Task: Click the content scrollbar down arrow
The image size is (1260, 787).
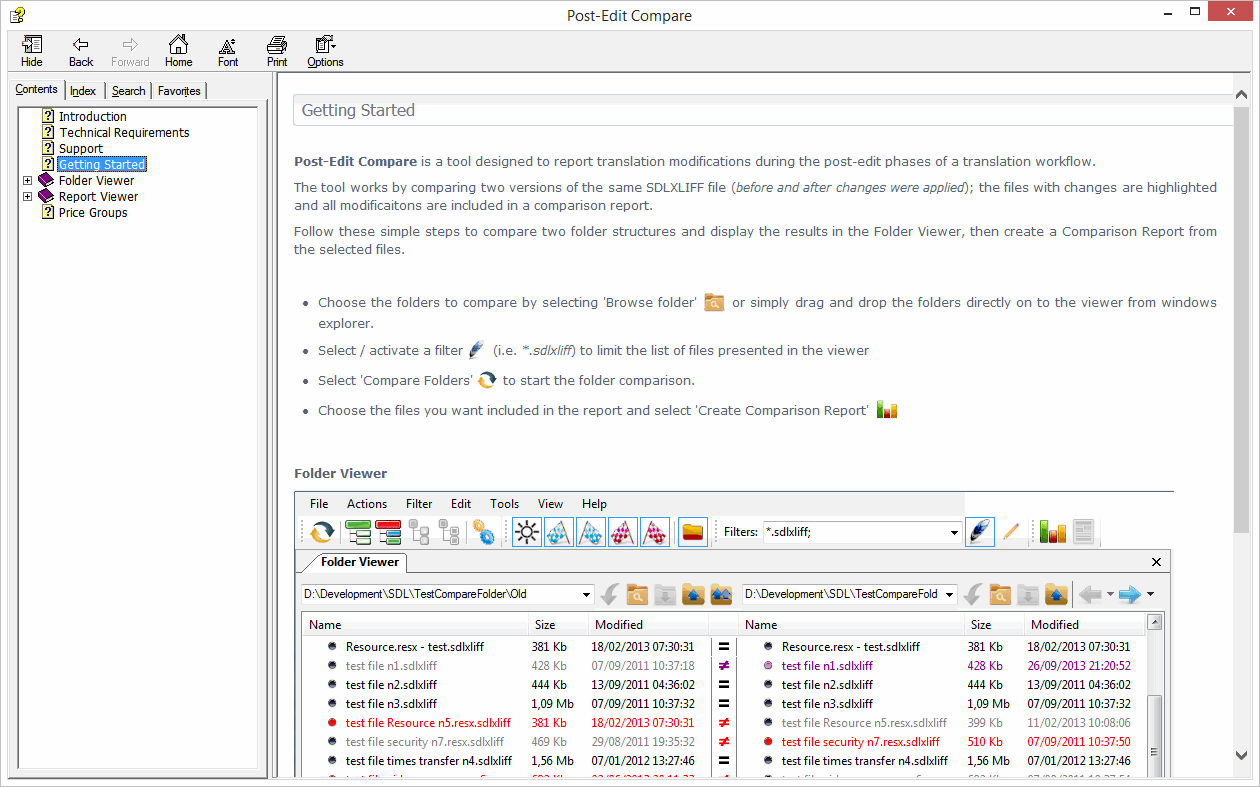Action: [x=1242, y=755]
